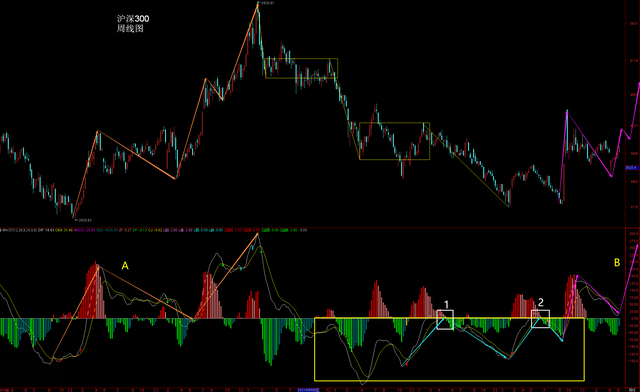
Task: Select the MACD indicator parameter label
Action: [19, 230]
